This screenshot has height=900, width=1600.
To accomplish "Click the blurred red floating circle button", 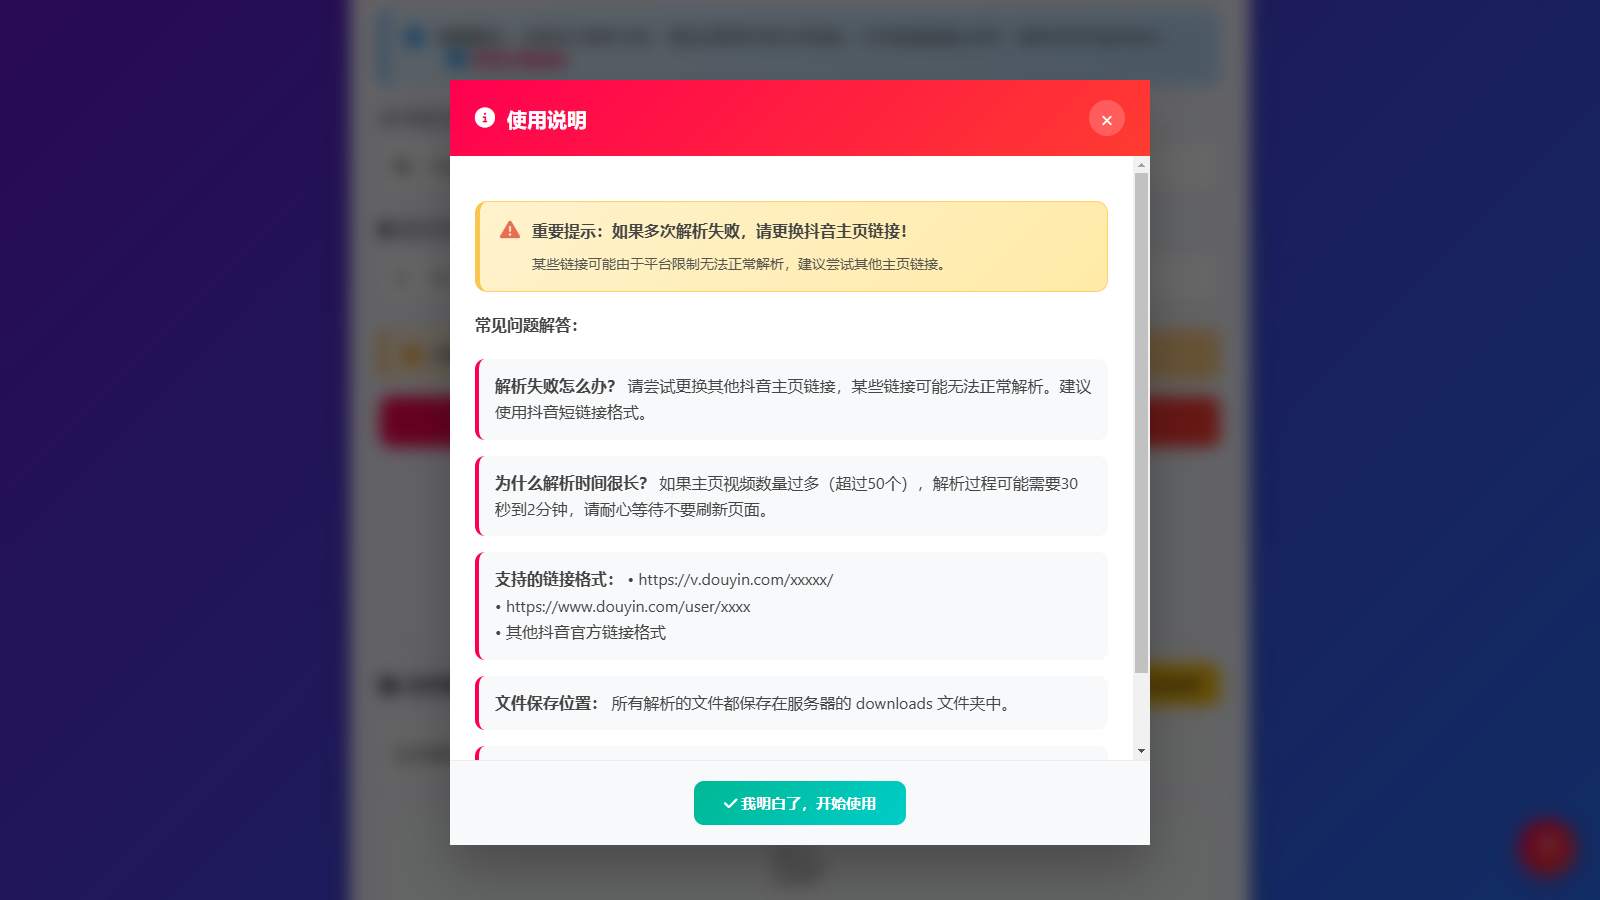I will pyautogui.click(x=1547, y=847).
